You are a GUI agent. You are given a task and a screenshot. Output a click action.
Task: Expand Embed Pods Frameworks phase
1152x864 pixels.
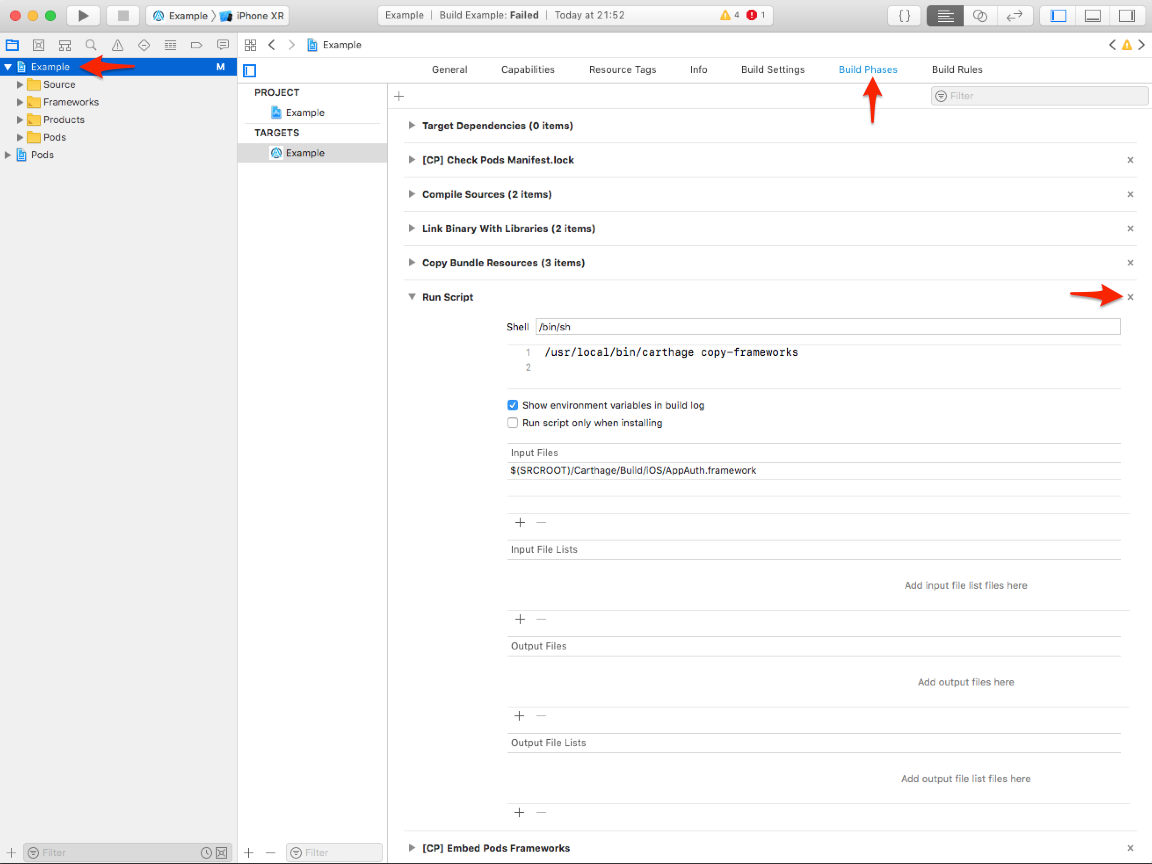[412, 848]
